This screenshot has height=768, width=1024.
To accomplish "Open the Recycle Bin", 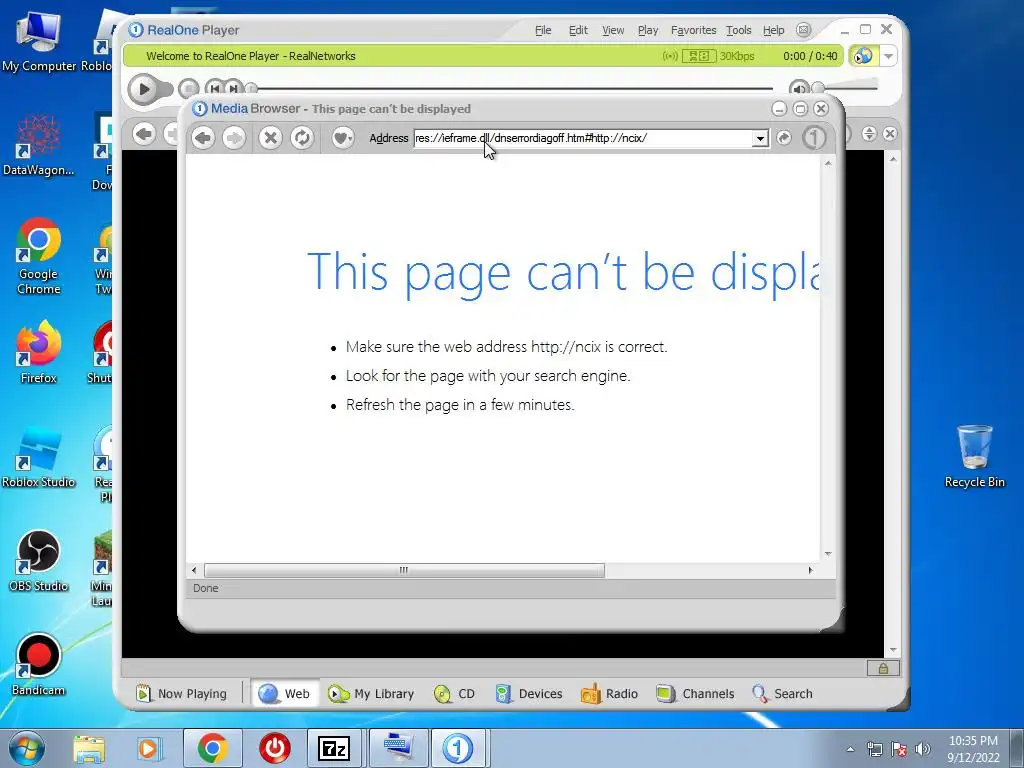I will tap(974, 457).
